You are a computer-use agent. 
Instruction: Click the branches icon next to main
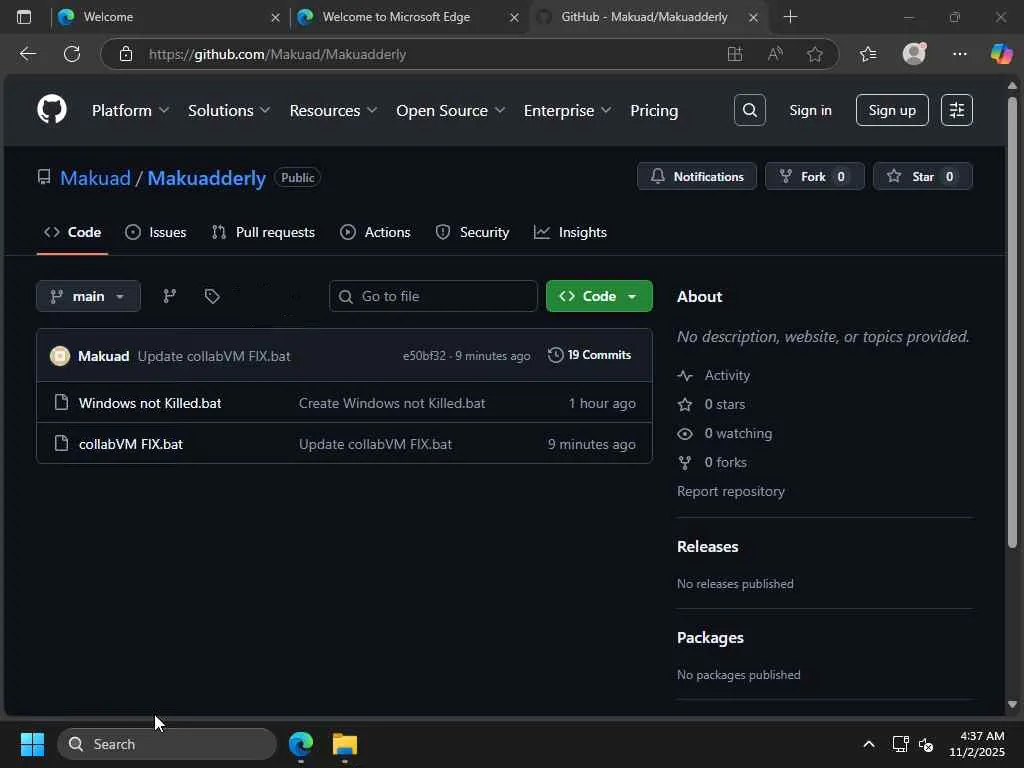[x=170, y=296]
